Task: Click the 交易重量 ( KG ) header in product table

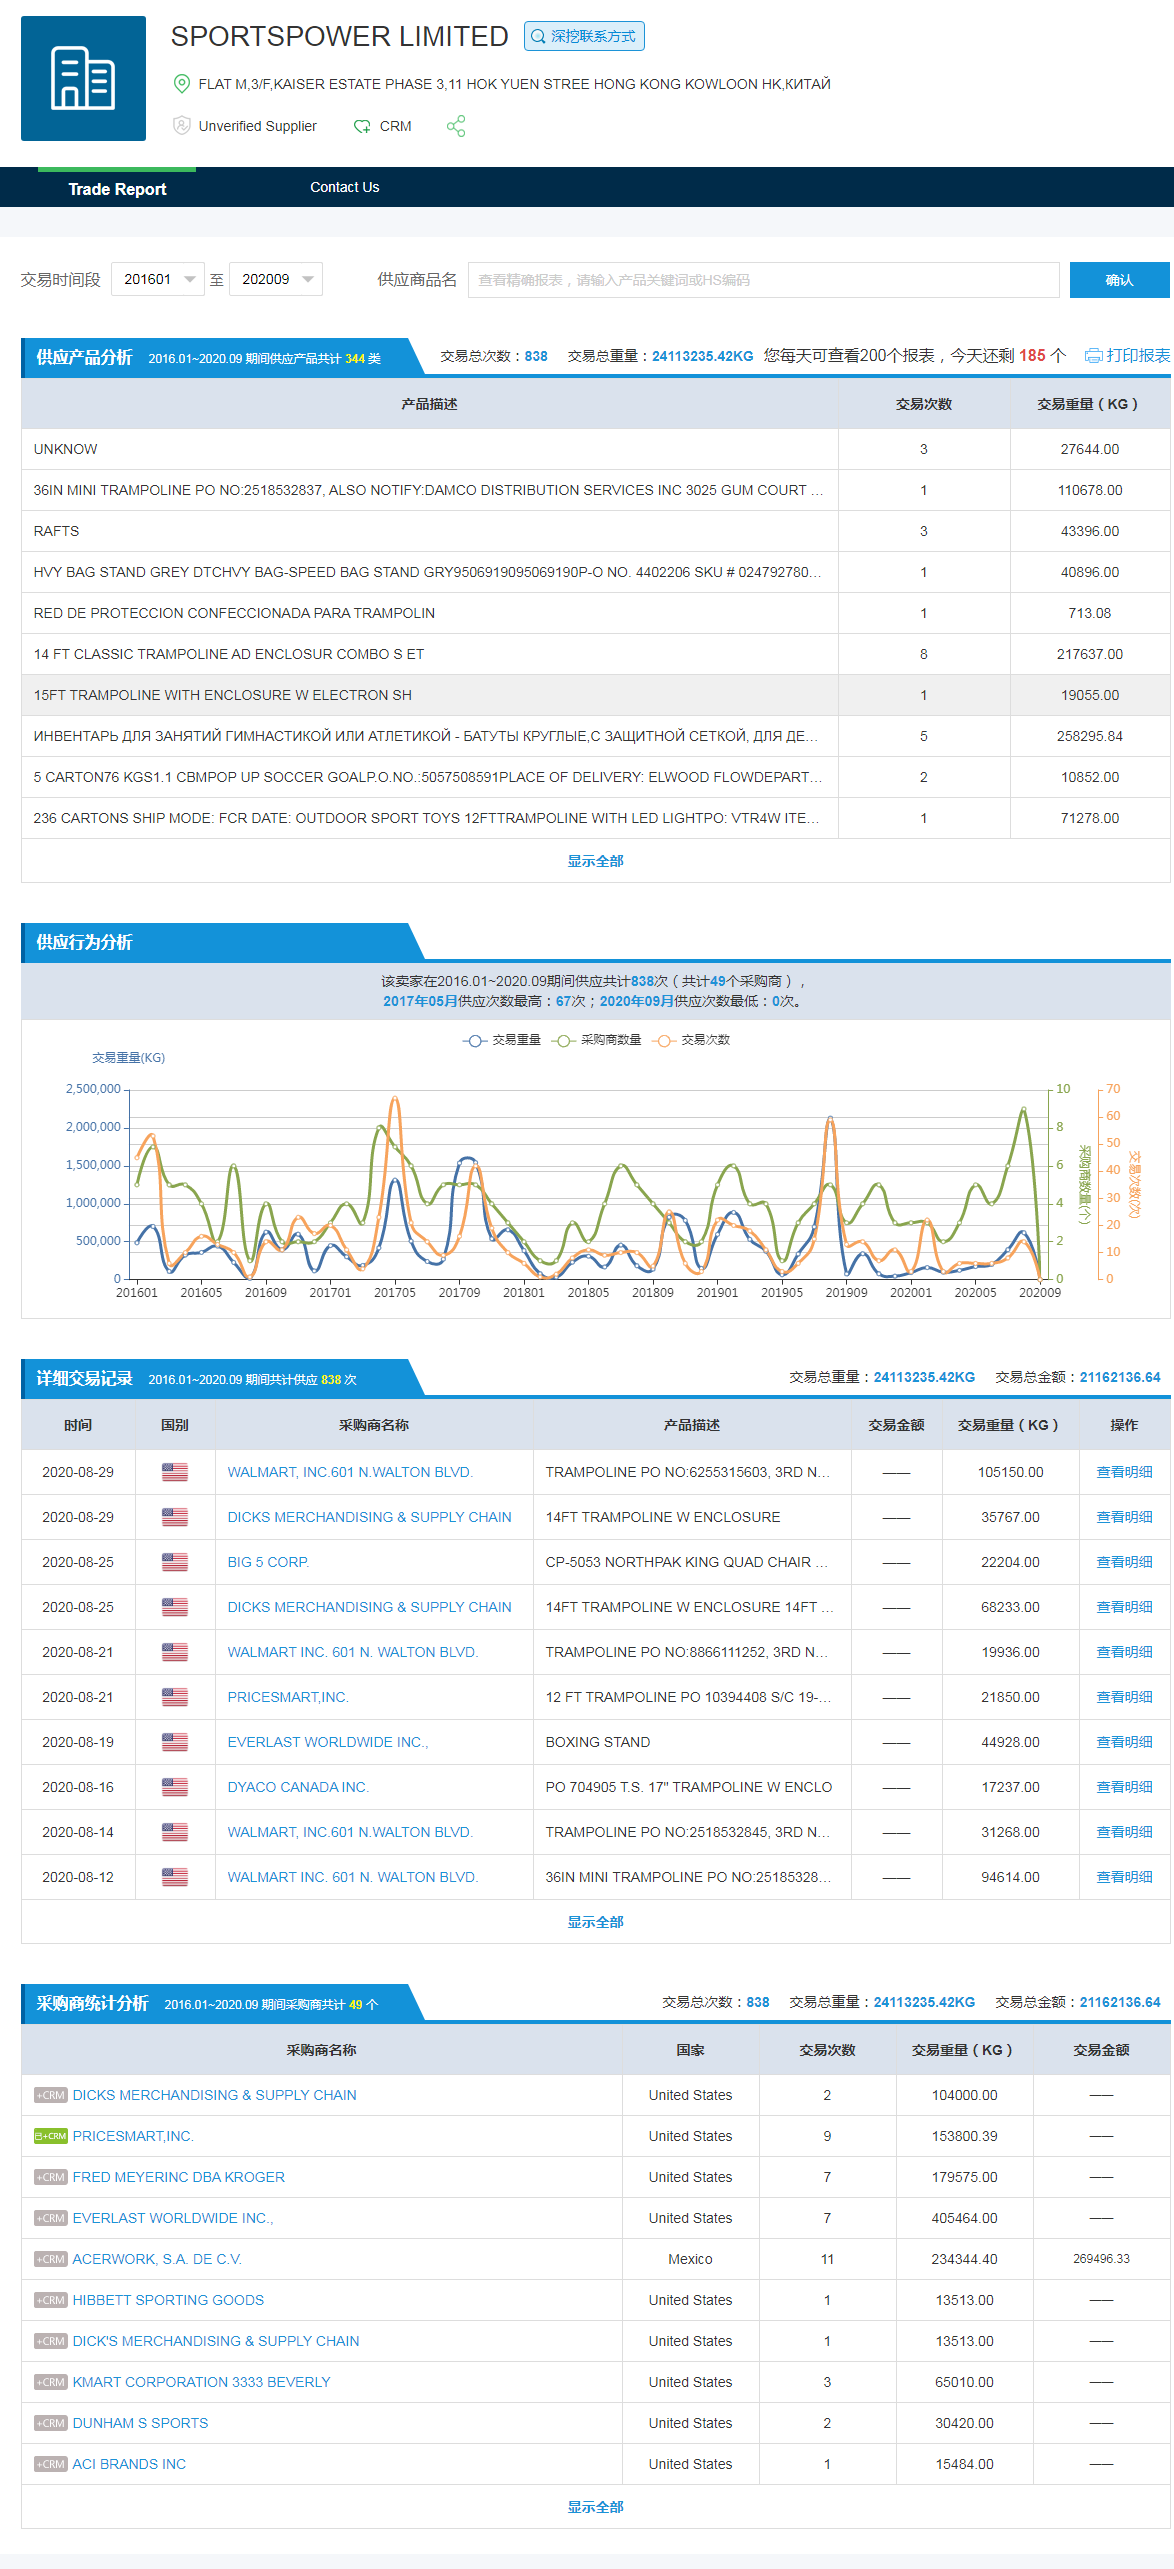Action: coord(1088,404)
